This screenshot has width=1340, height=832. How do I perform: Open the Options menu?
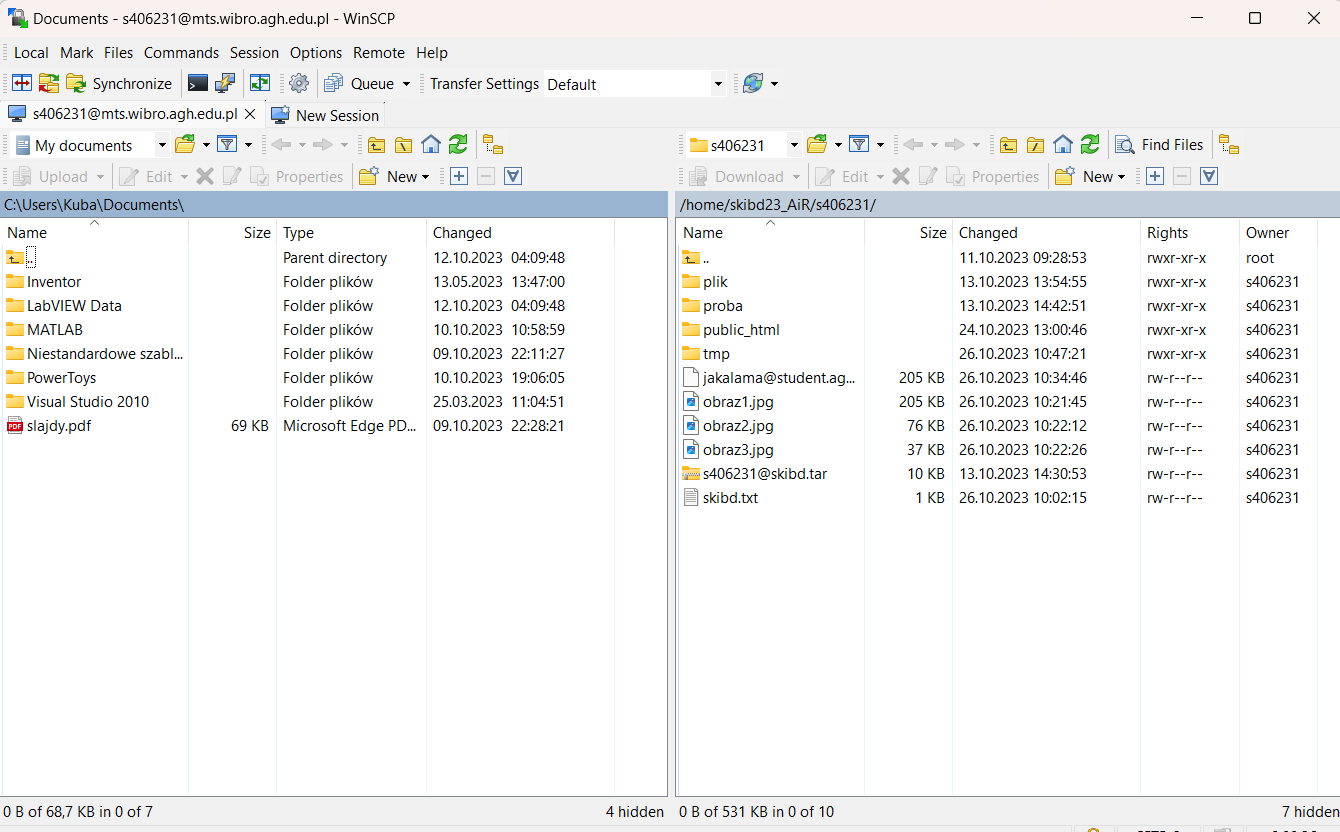(x=316, y=53)
